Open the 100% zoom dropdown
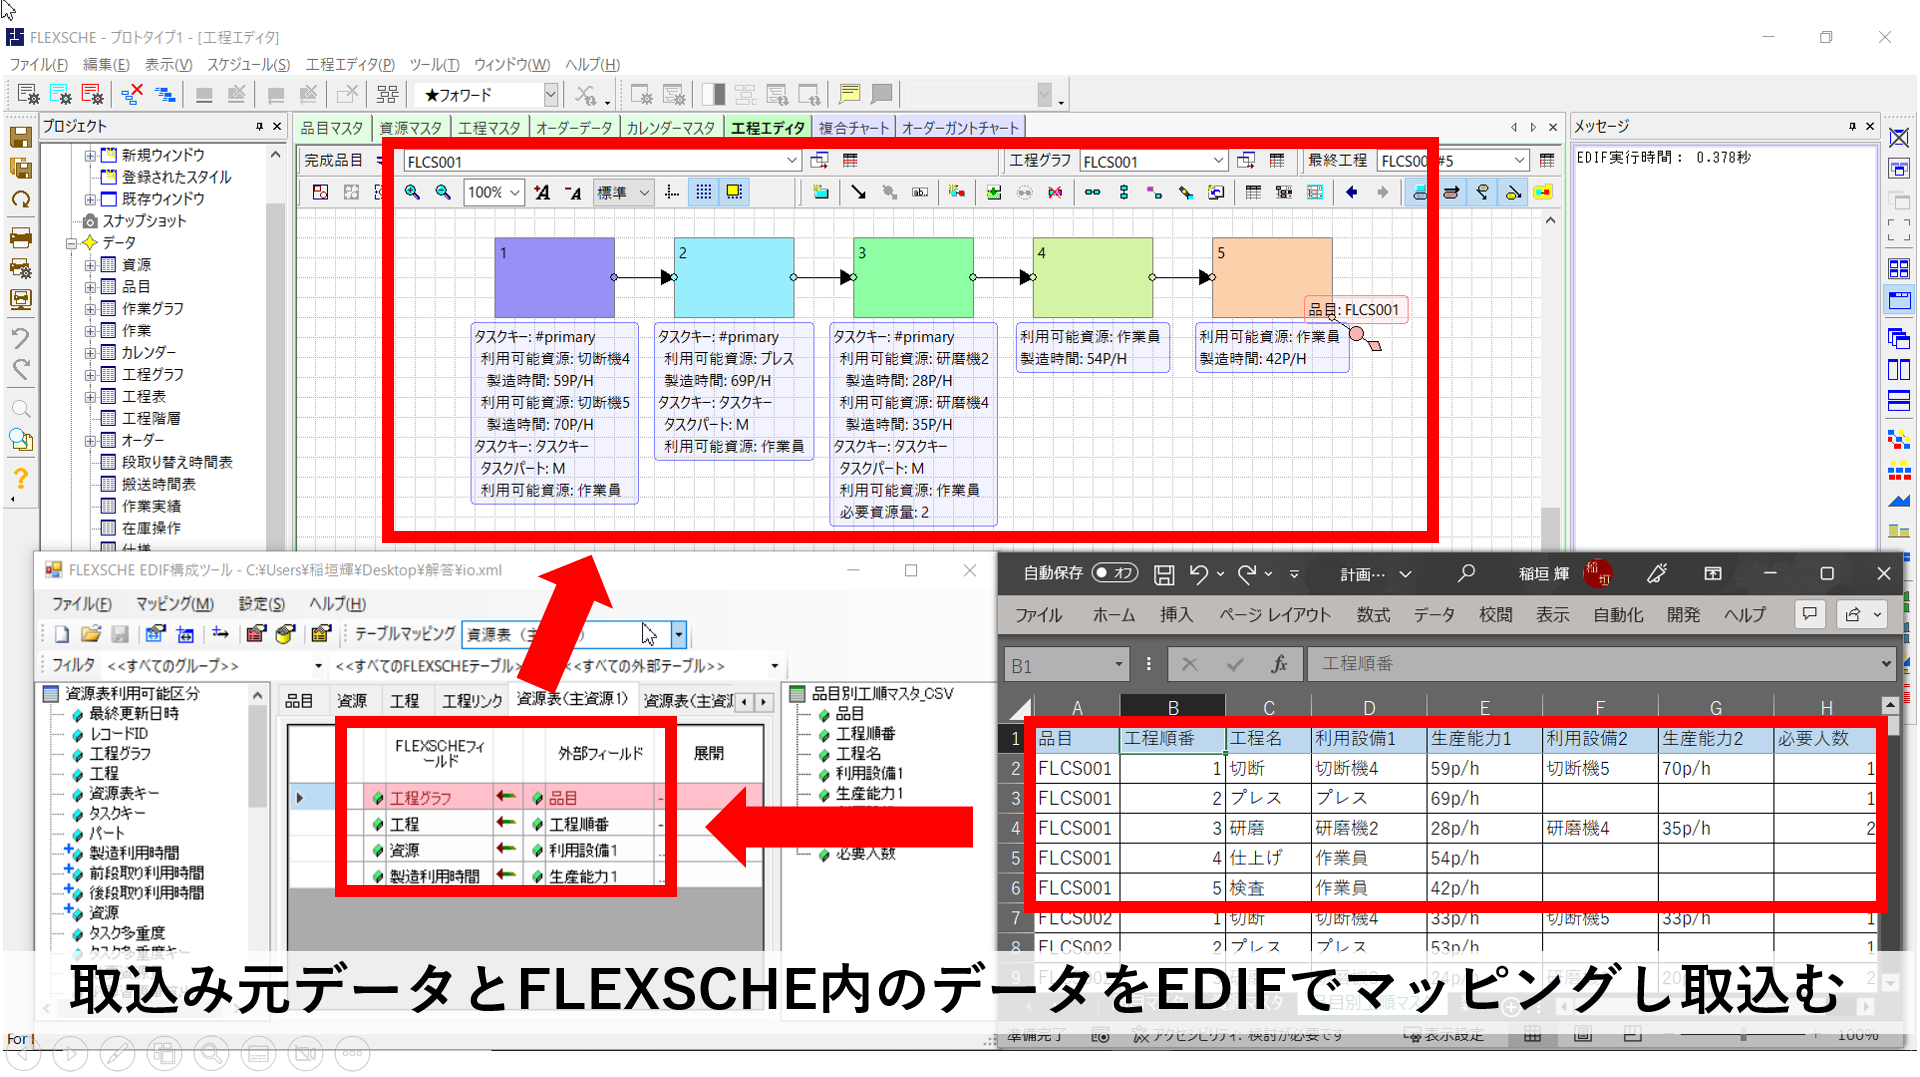 tap(515, 192)
